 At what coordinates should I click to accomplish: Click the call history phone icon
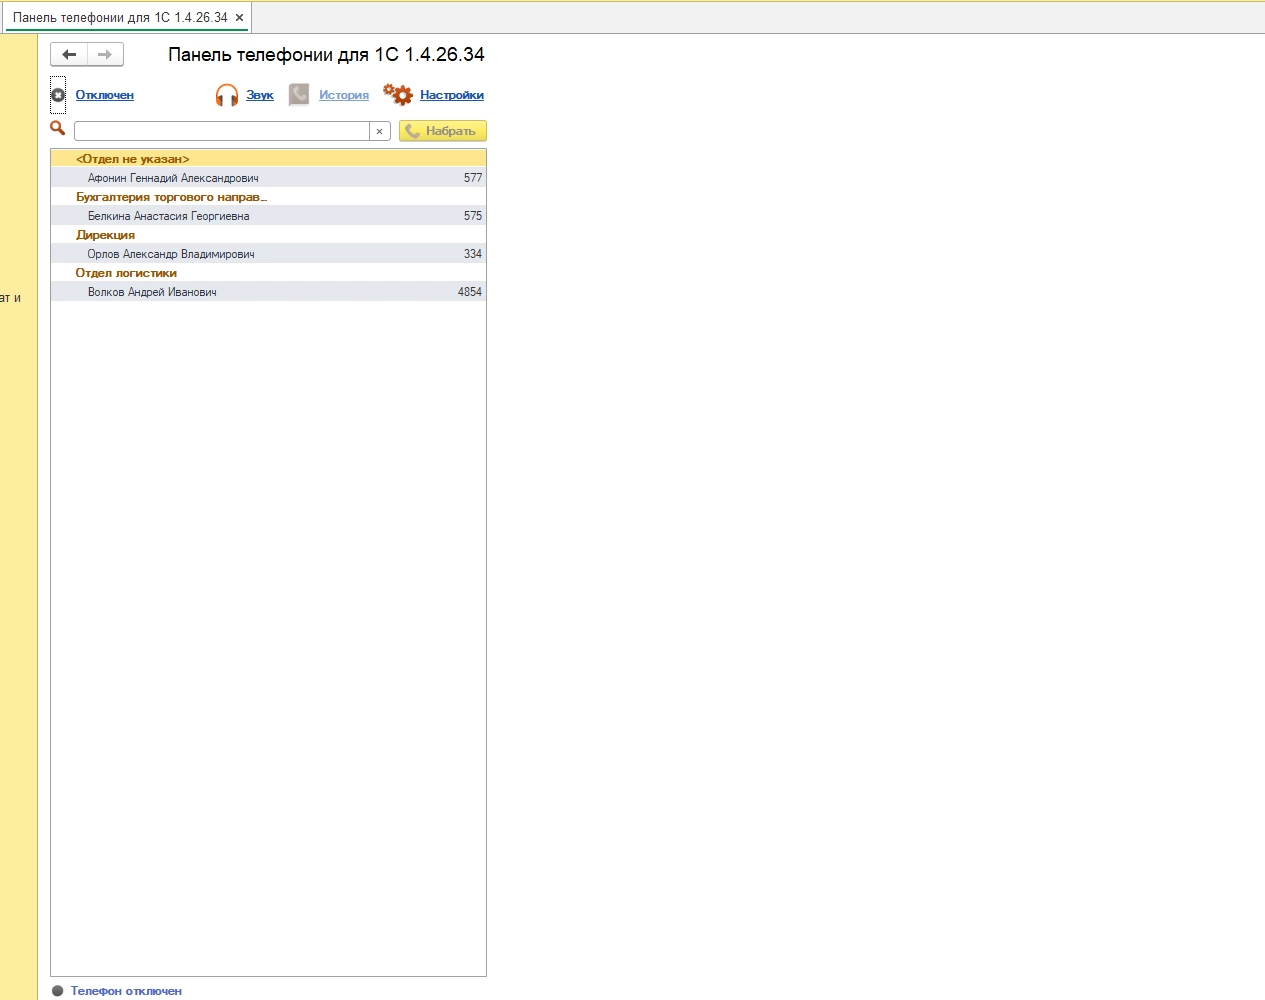(299, 95)
